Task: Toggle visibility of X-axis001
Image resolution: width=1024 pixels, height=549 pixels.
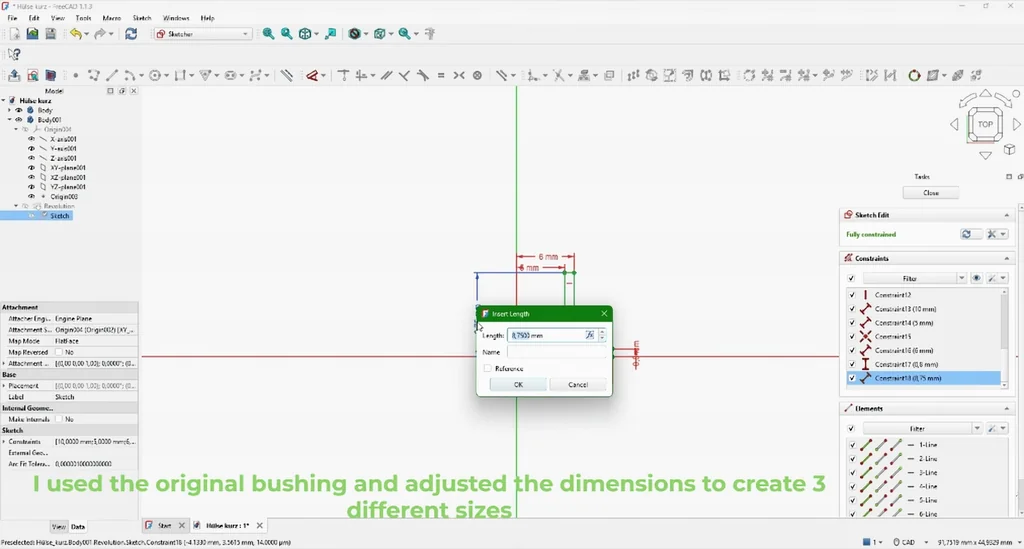Action: (31, 139)
